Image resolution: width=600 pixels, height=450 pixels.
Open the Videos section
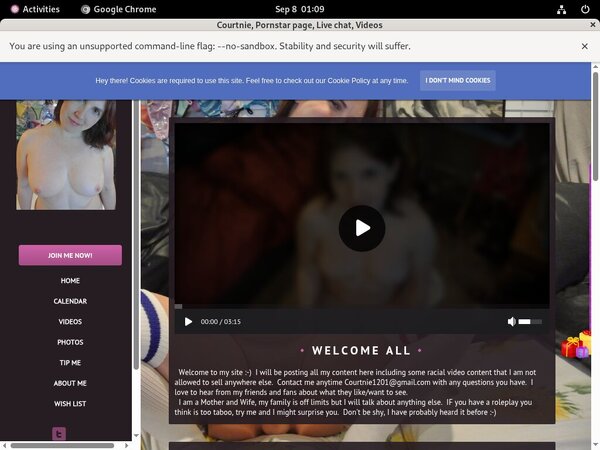click(x=70, y=322)
